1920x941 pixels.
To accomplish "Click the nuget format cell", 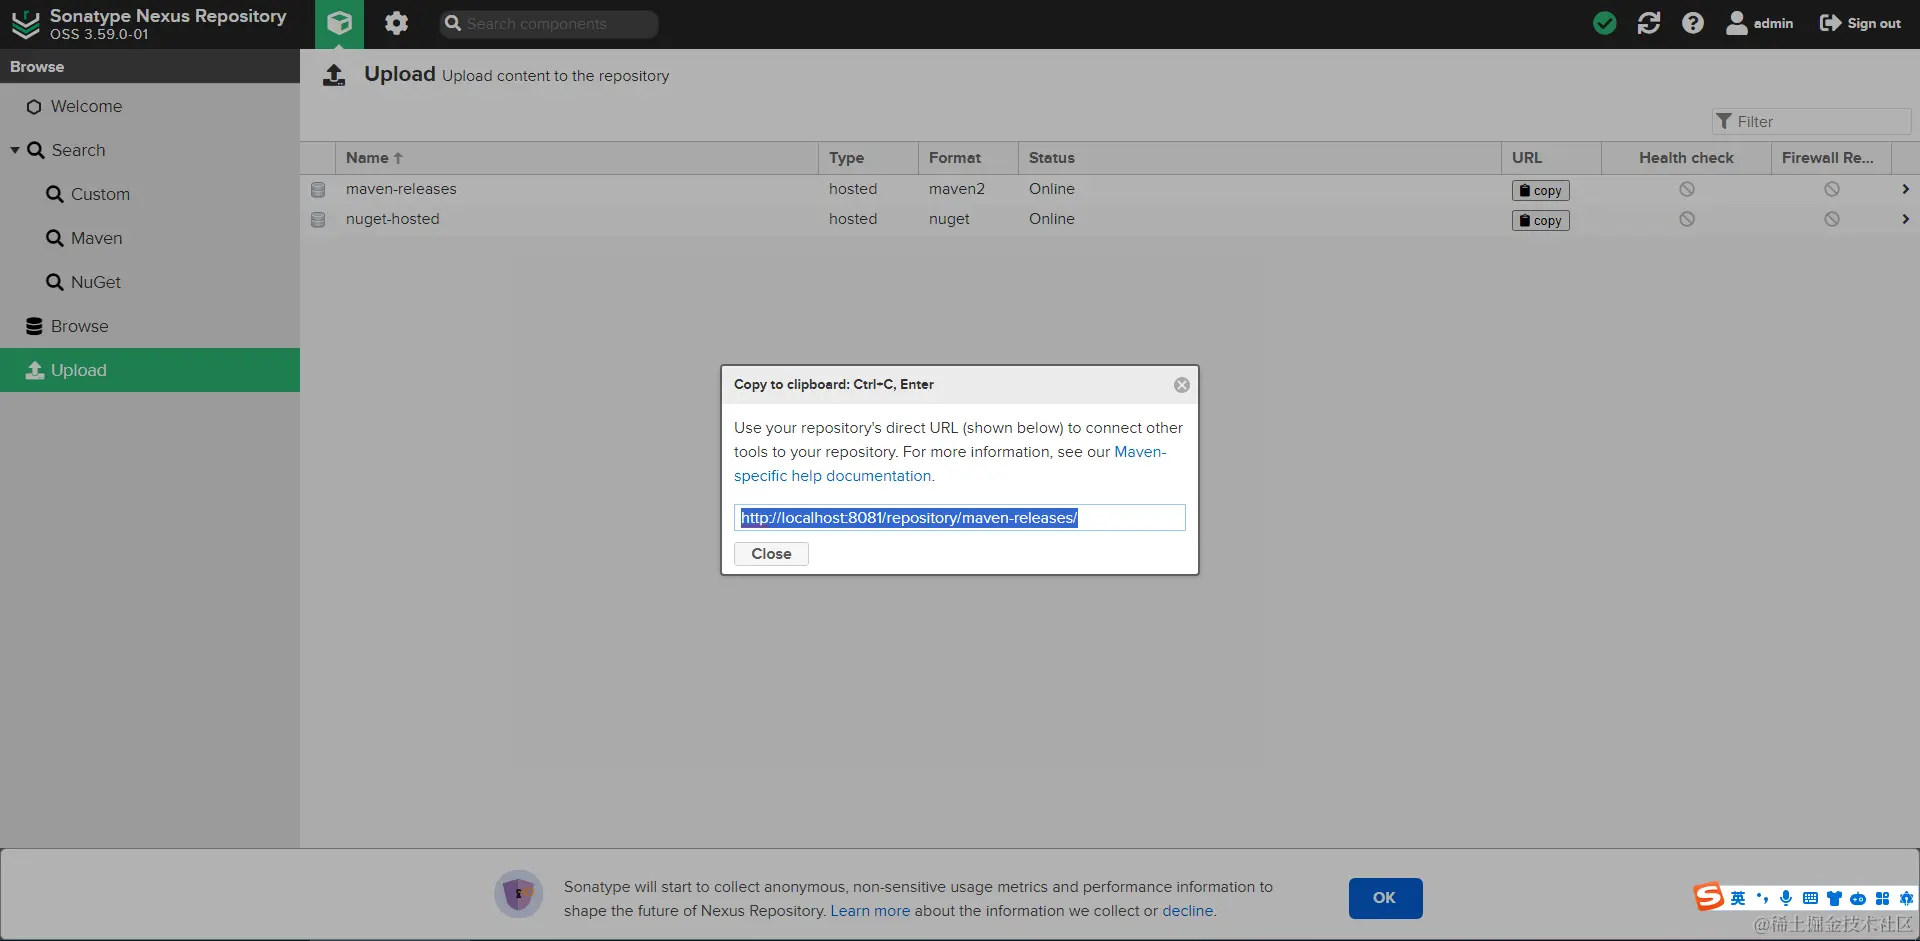I will pyautogui.click(x=949, y=219).
